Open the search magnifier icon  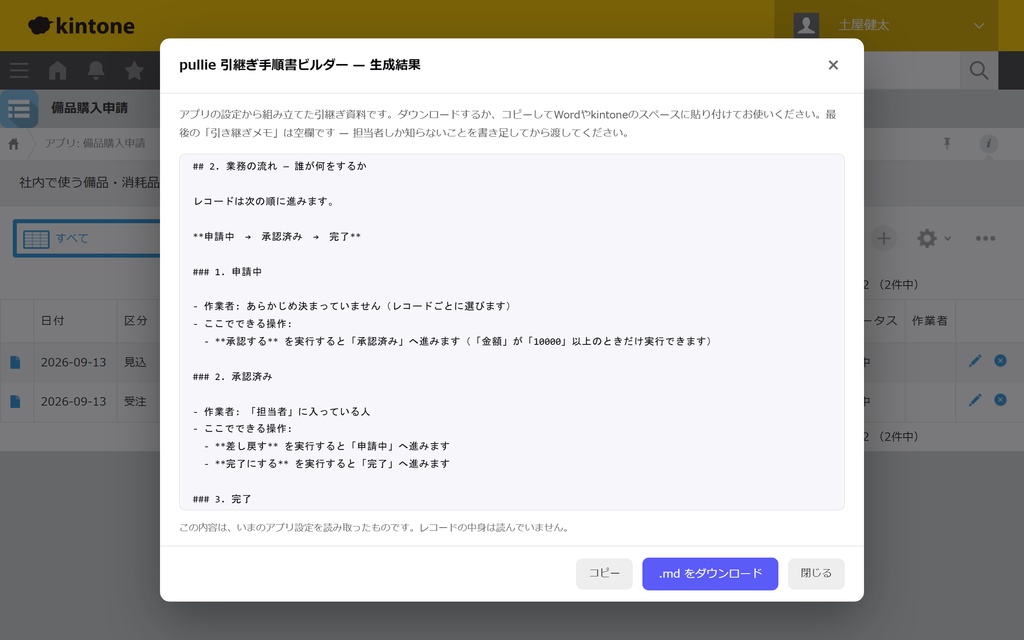coord(978,71)
